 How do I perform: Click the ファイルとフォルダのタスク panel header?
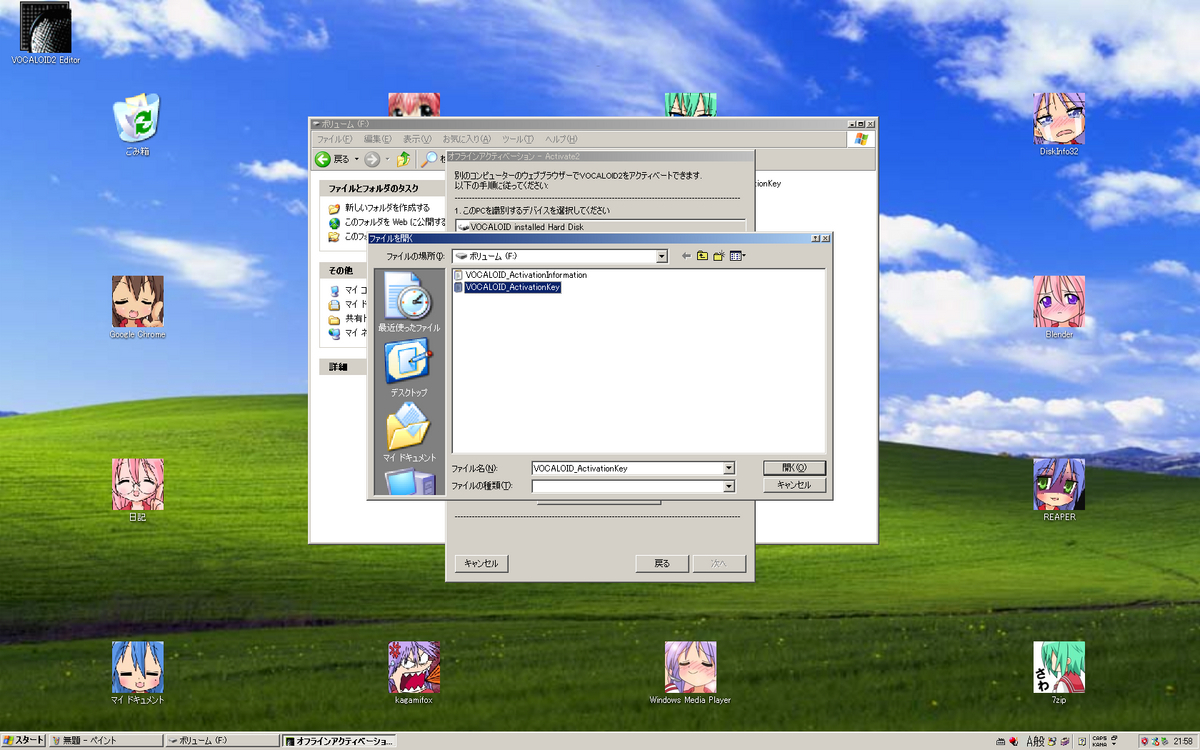(x=382, y=188)
